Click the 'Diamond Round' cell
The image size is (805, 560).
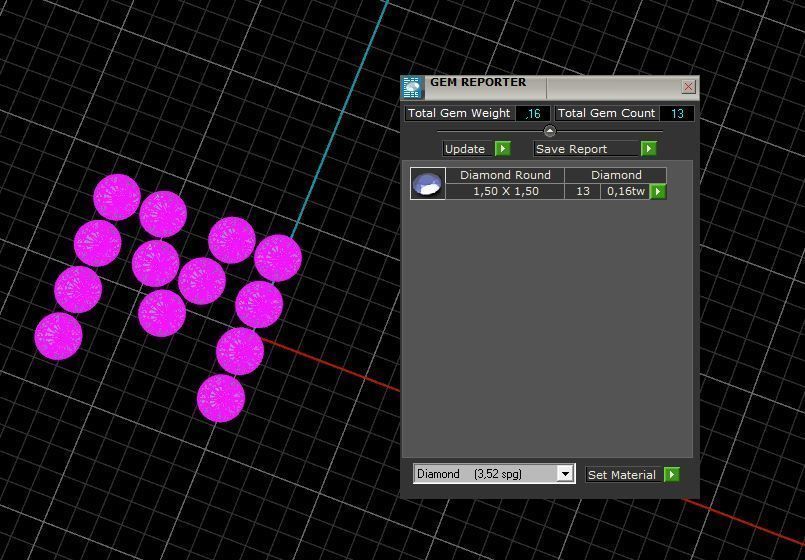pyautogui.click(x=505, y=175)
